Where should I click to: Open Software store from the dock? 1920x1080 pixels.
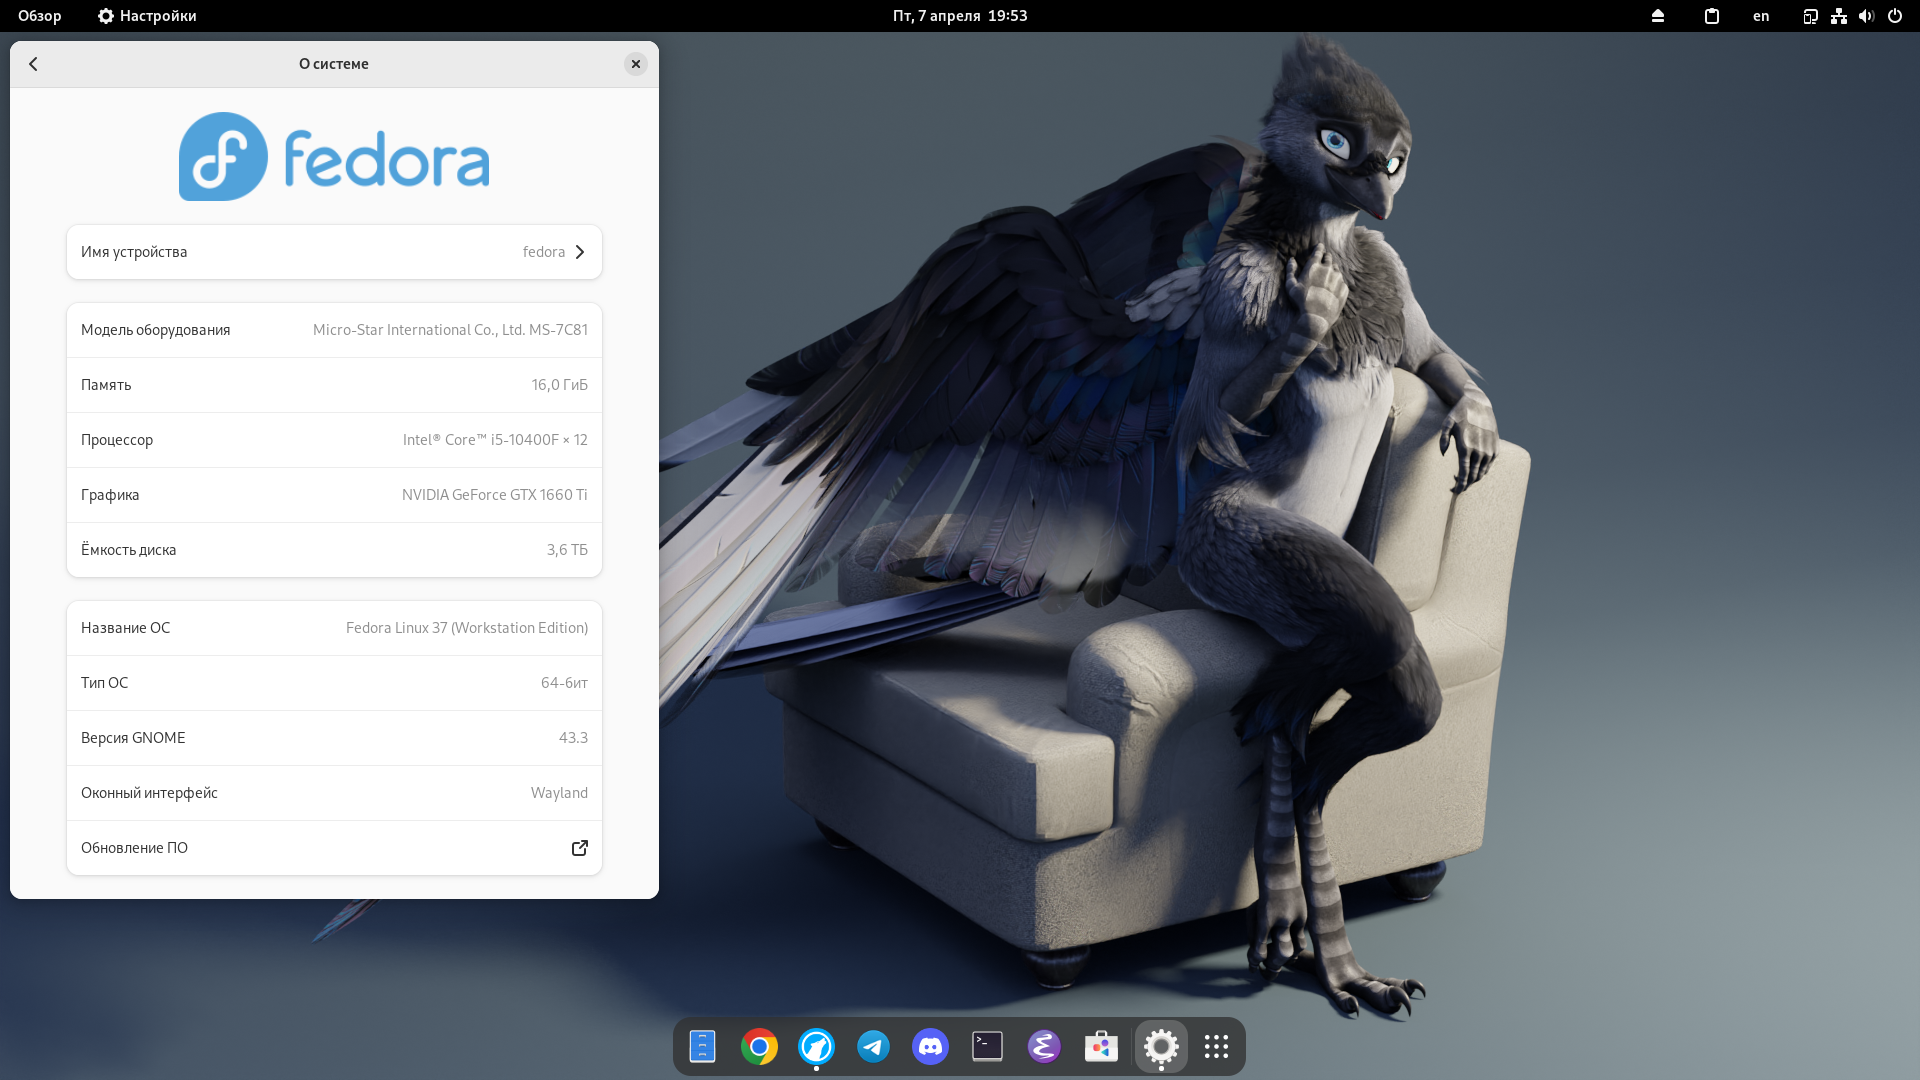click(x=1102, y=1047)
